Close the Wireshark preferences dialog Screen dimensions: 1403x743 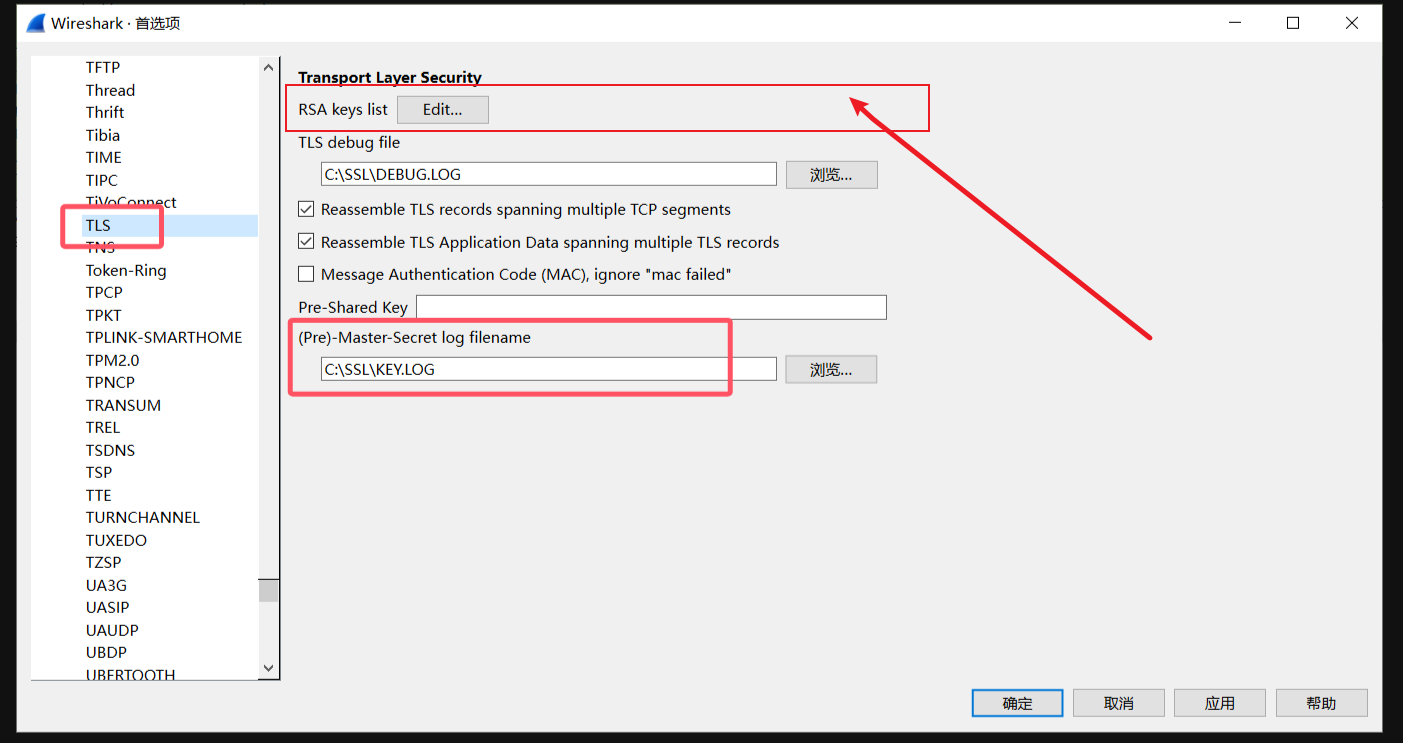(1352, 23)
